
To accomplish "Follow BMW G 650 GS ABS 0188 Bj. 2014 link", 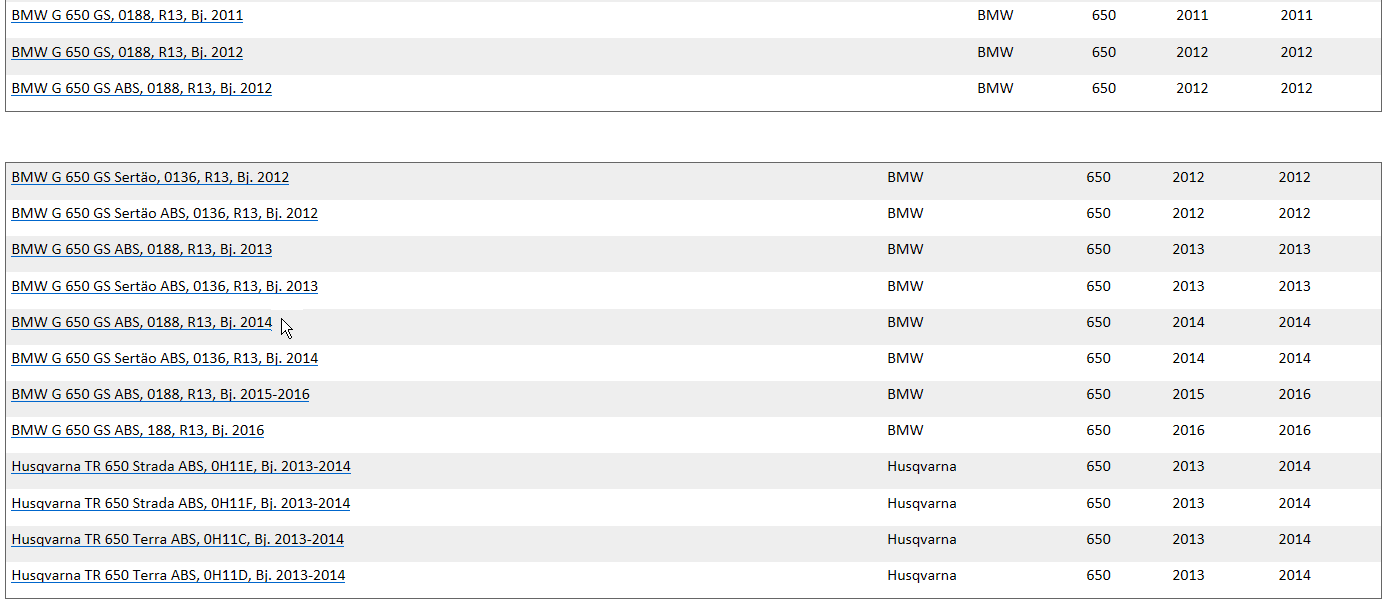I will (141, 322).
